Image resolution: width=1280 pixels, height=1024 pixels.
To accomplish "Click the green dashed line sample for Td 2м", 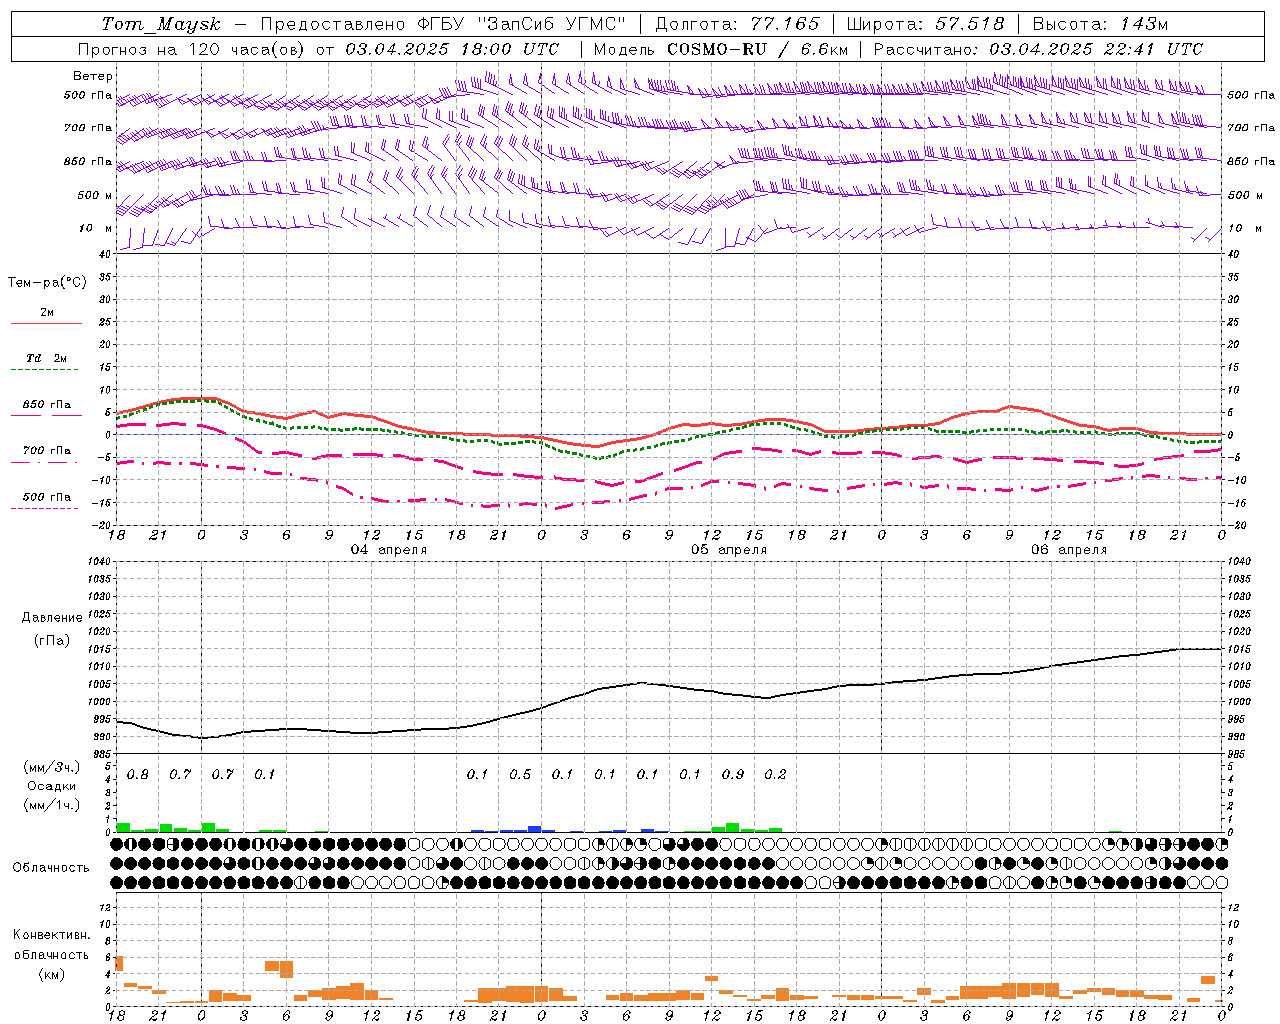I will (x=46, y=370).
